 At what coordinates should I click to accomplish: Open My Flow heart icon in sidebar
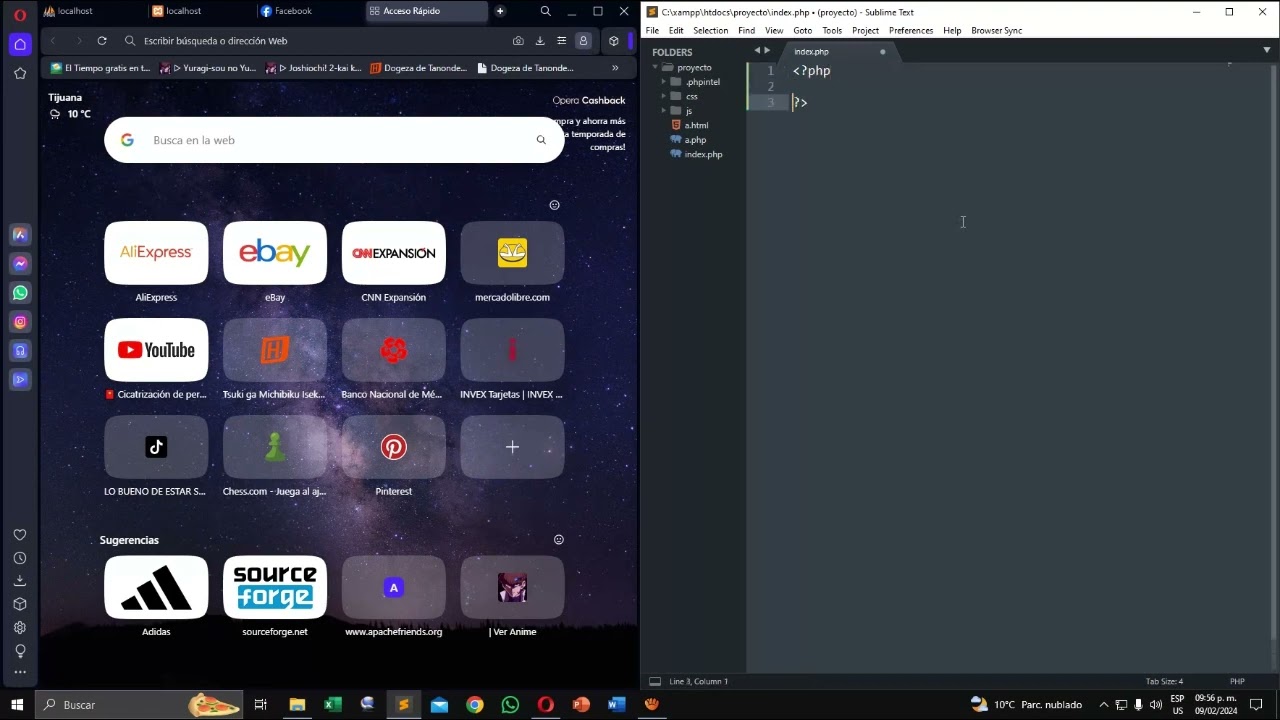tap(20, 535)
